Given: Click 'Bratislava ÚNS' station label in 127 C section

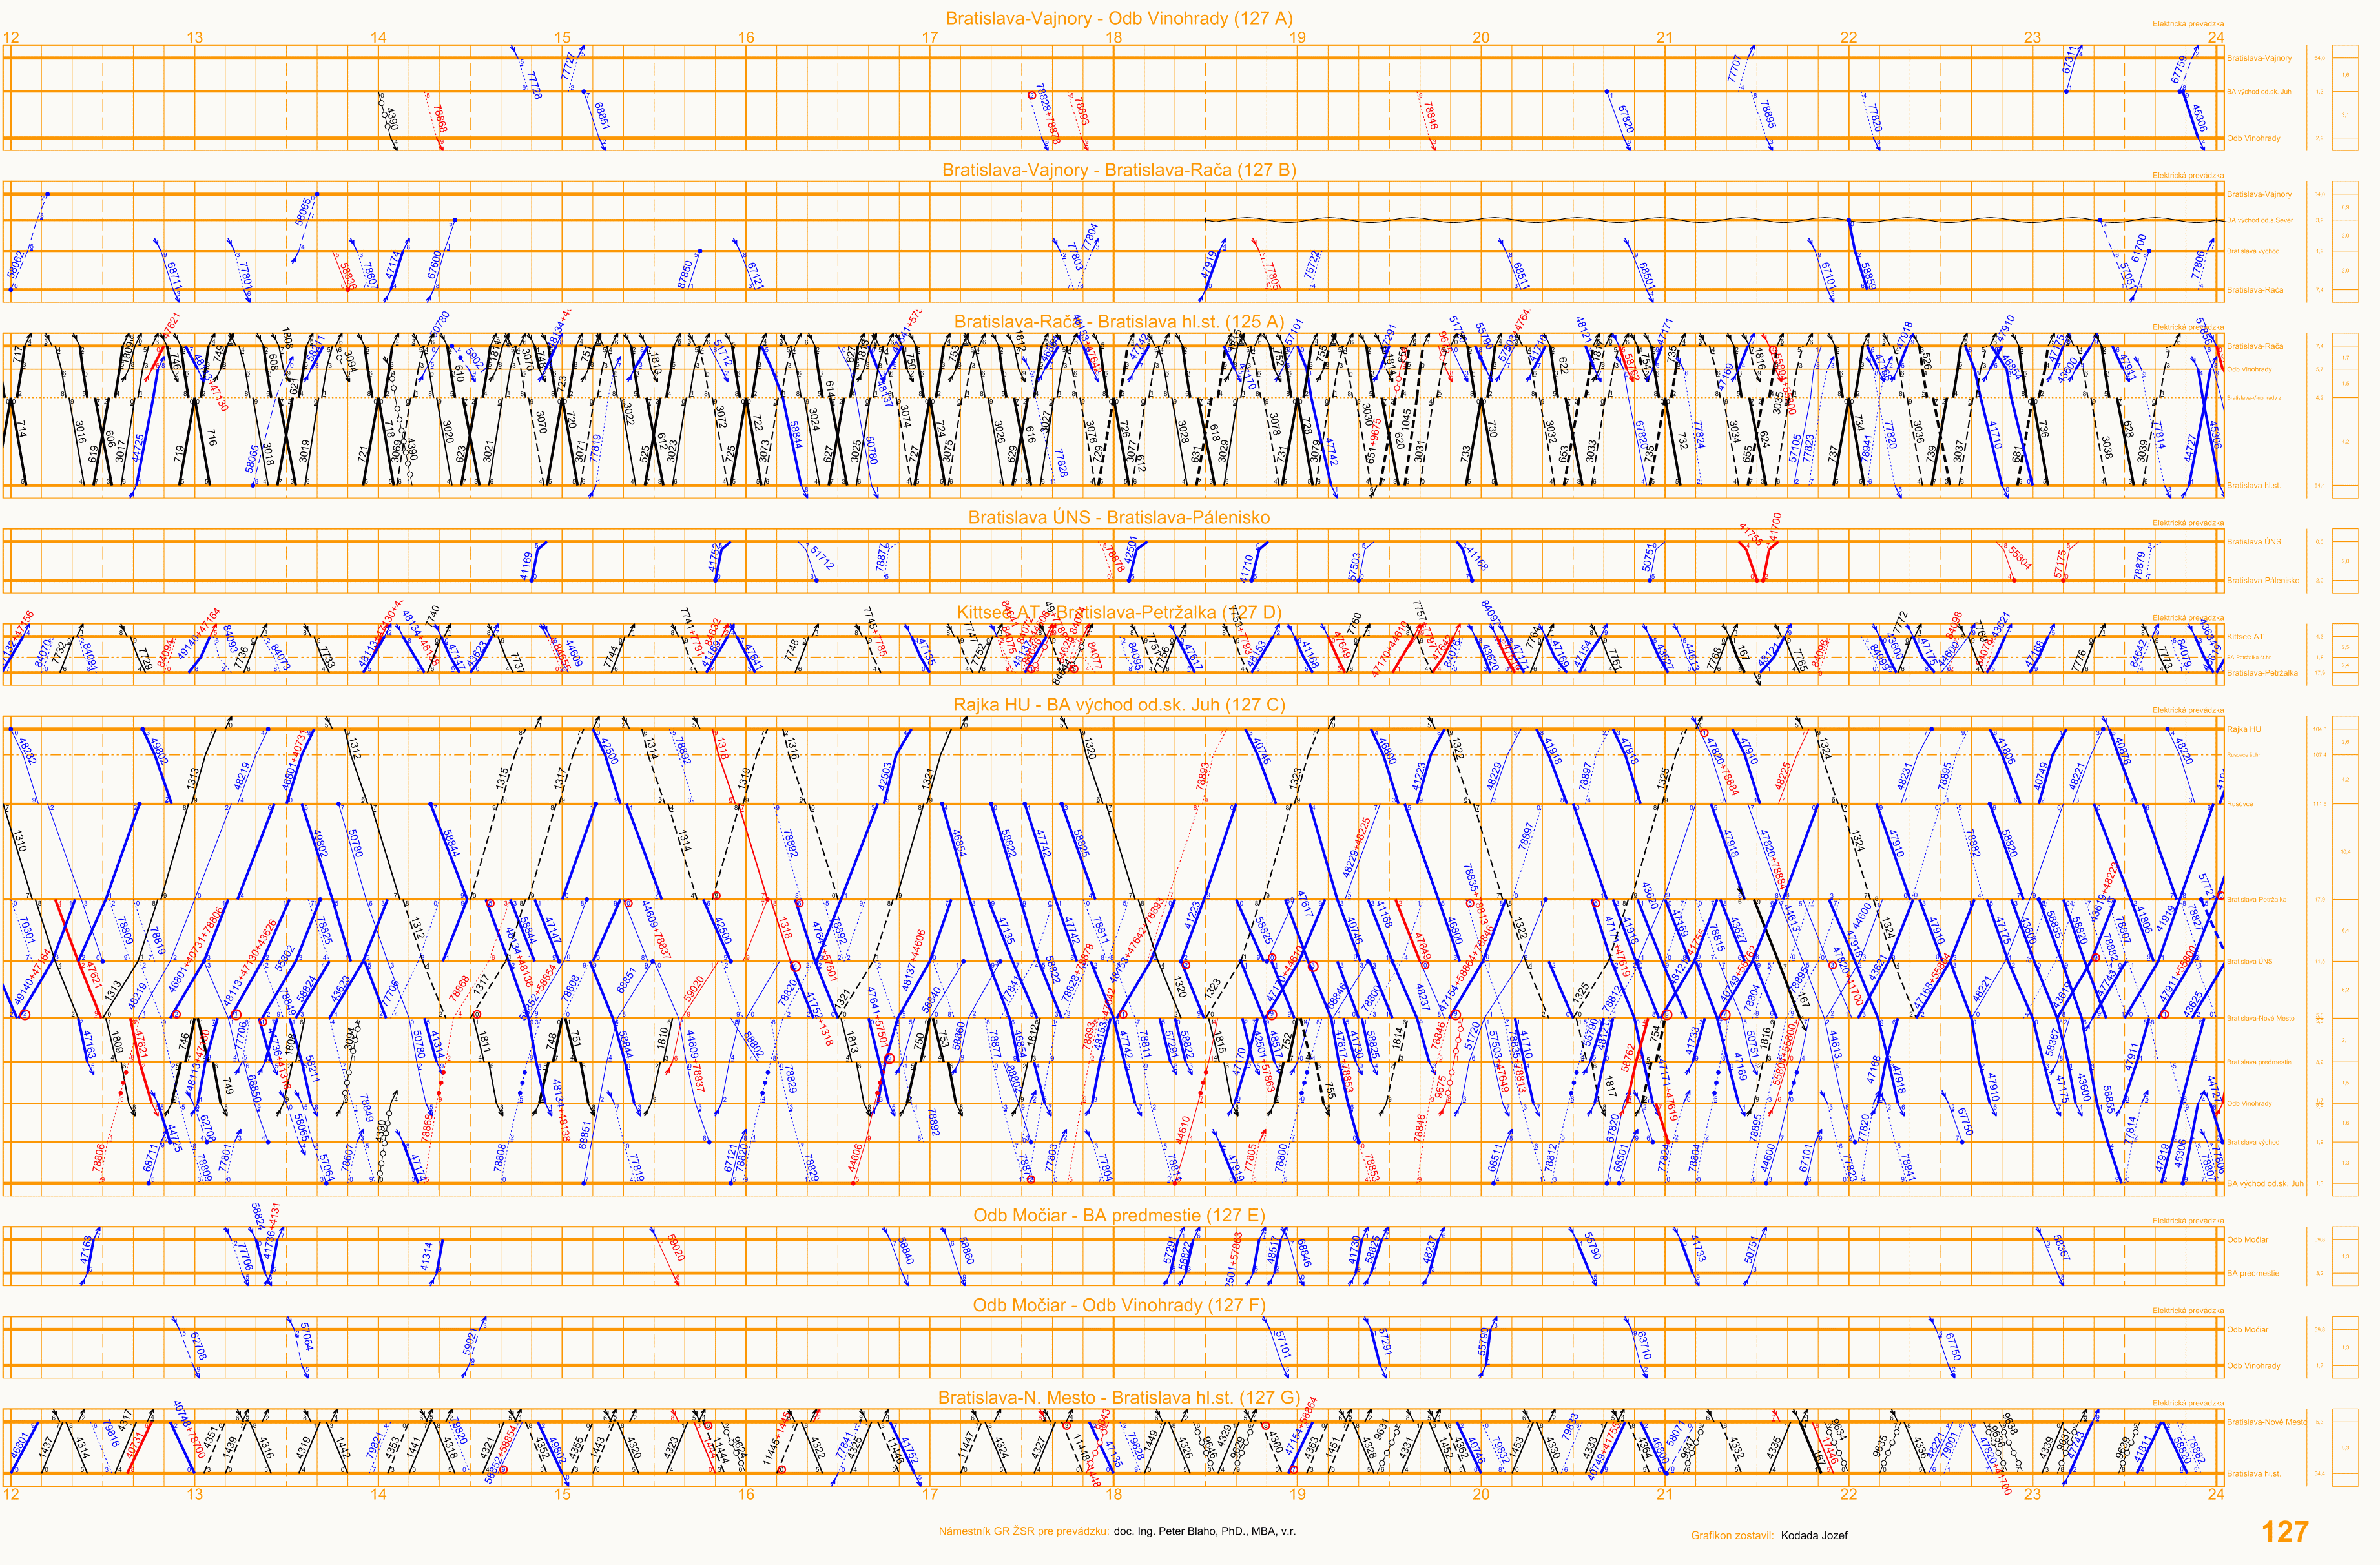Looking at the screenshot, I should pos(2250,962).
